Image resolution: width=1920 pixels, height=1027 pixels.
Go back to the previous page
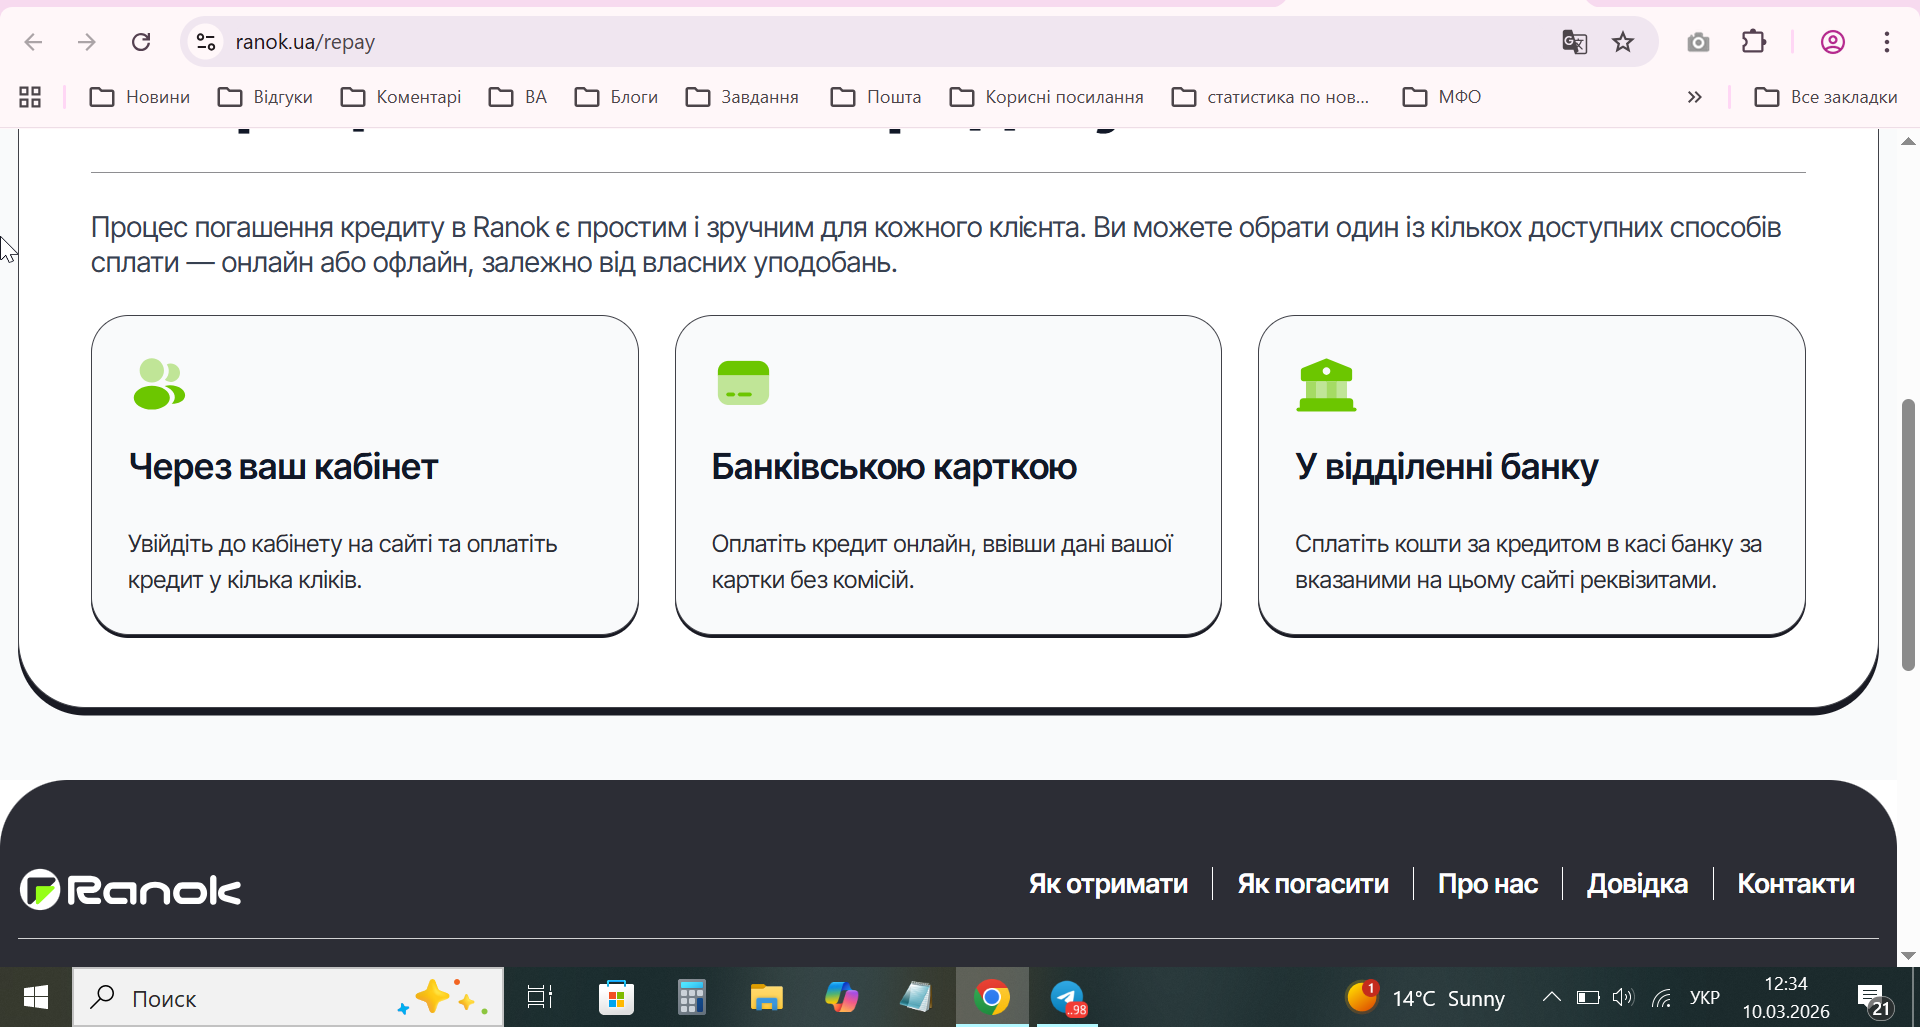click(x=33, y=42)
